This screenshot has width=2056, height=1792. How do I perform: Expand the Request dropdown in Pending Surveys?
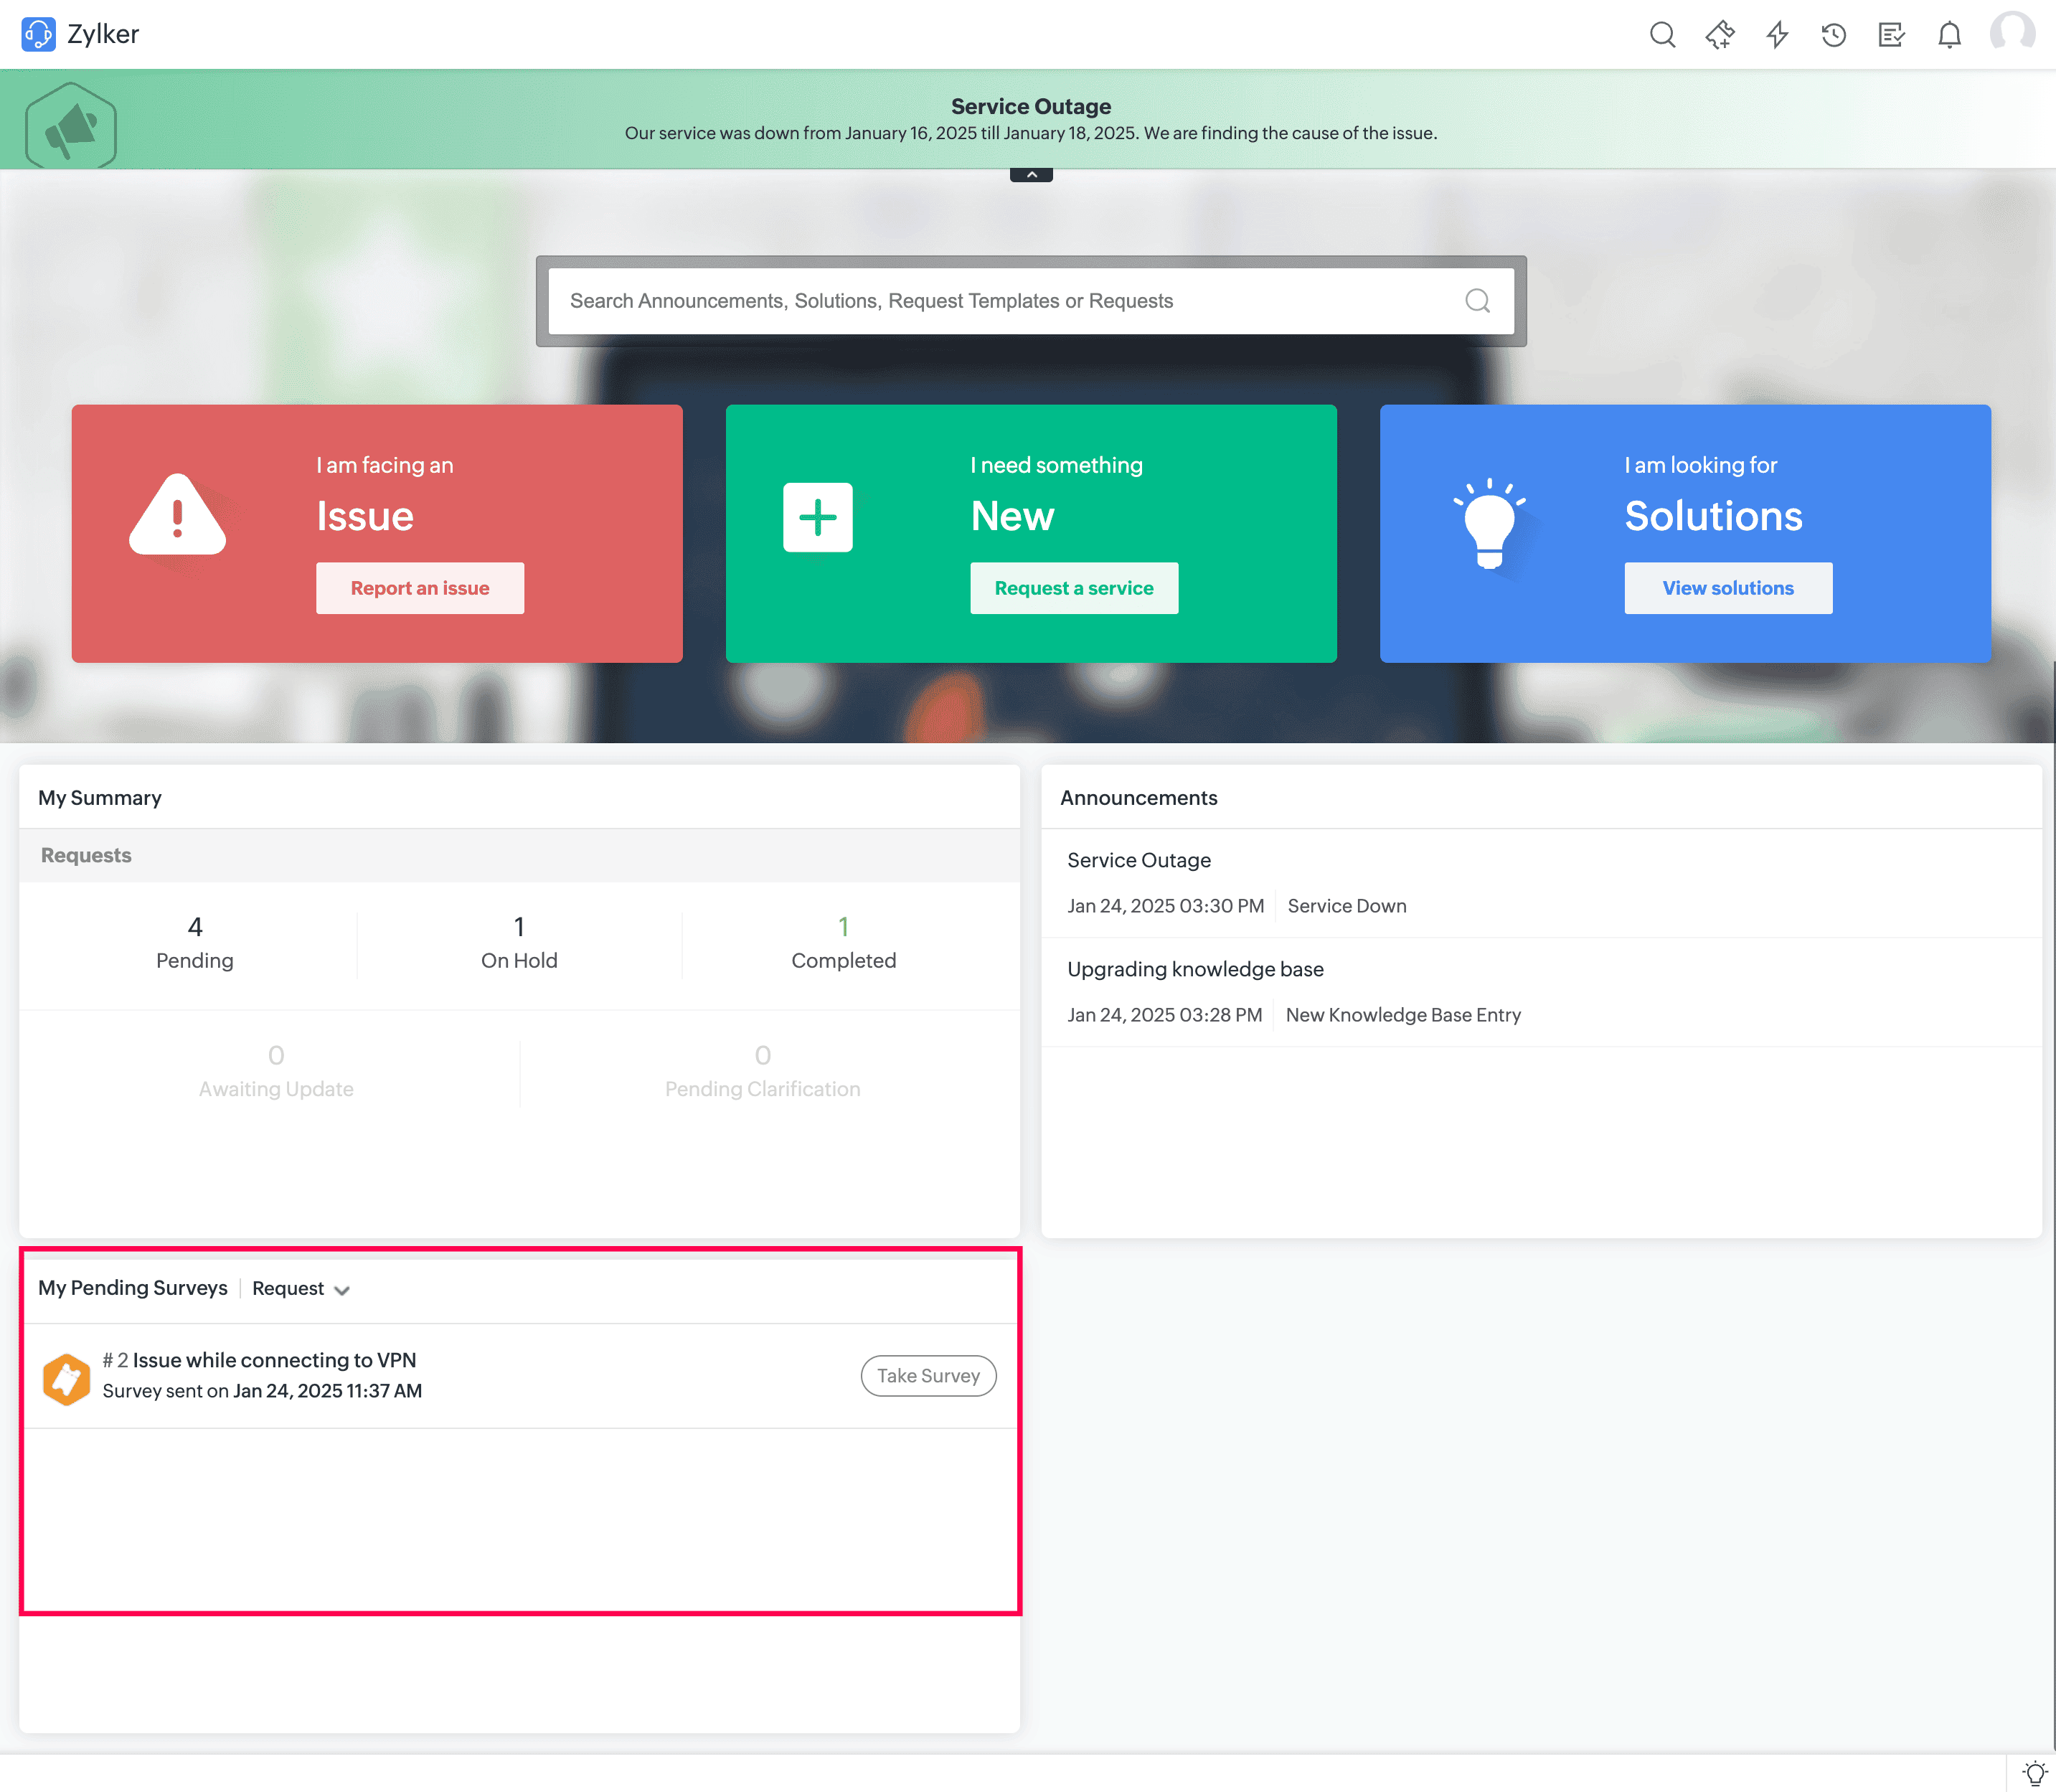pos(301,1289)
